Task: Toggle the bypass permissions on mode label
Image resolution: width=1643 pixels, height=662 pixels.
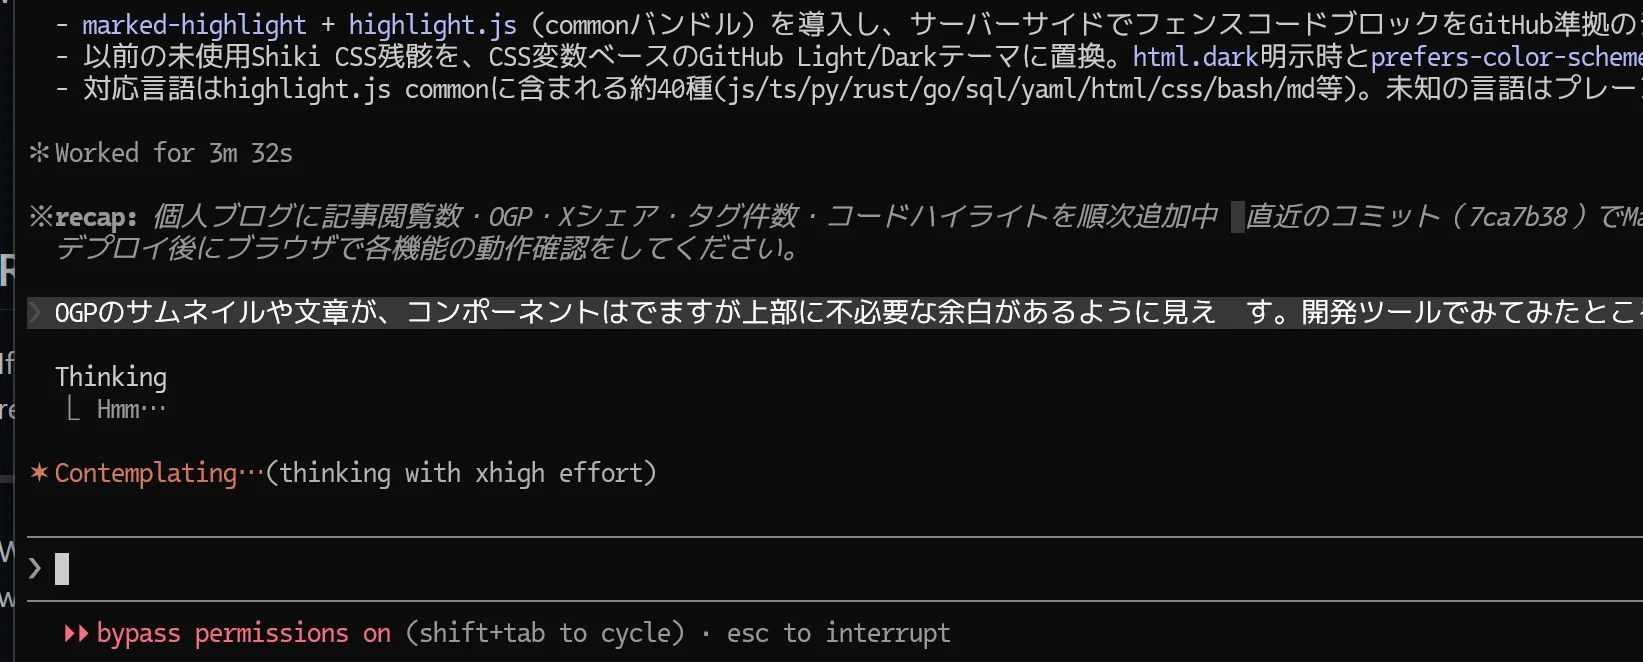Action: coord(243,634)
